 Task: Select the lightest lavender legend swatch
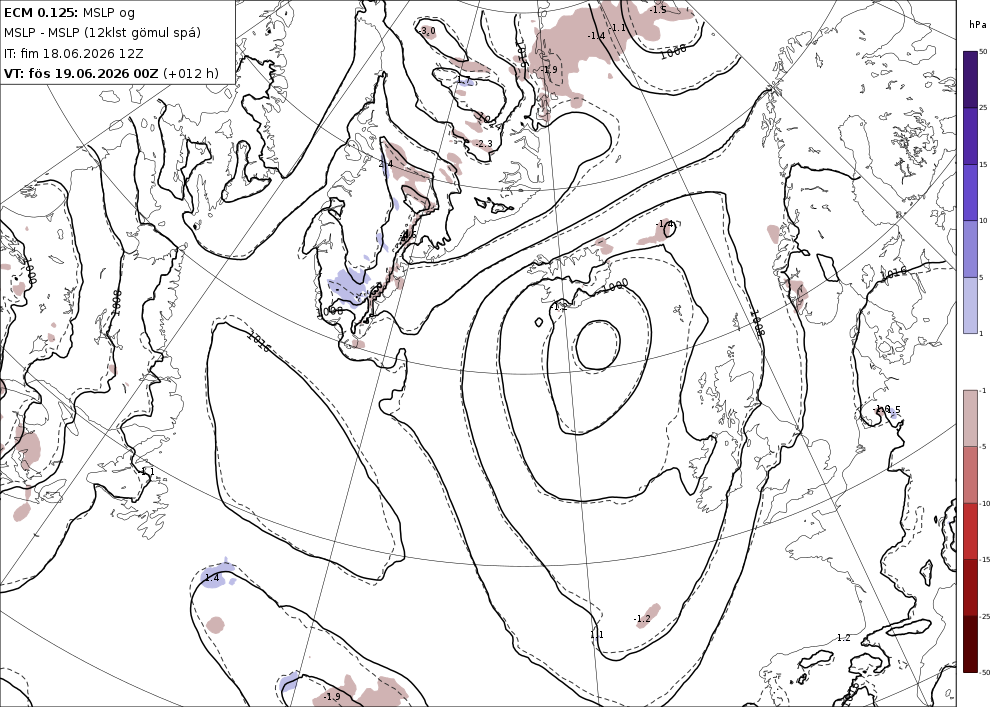970,305
